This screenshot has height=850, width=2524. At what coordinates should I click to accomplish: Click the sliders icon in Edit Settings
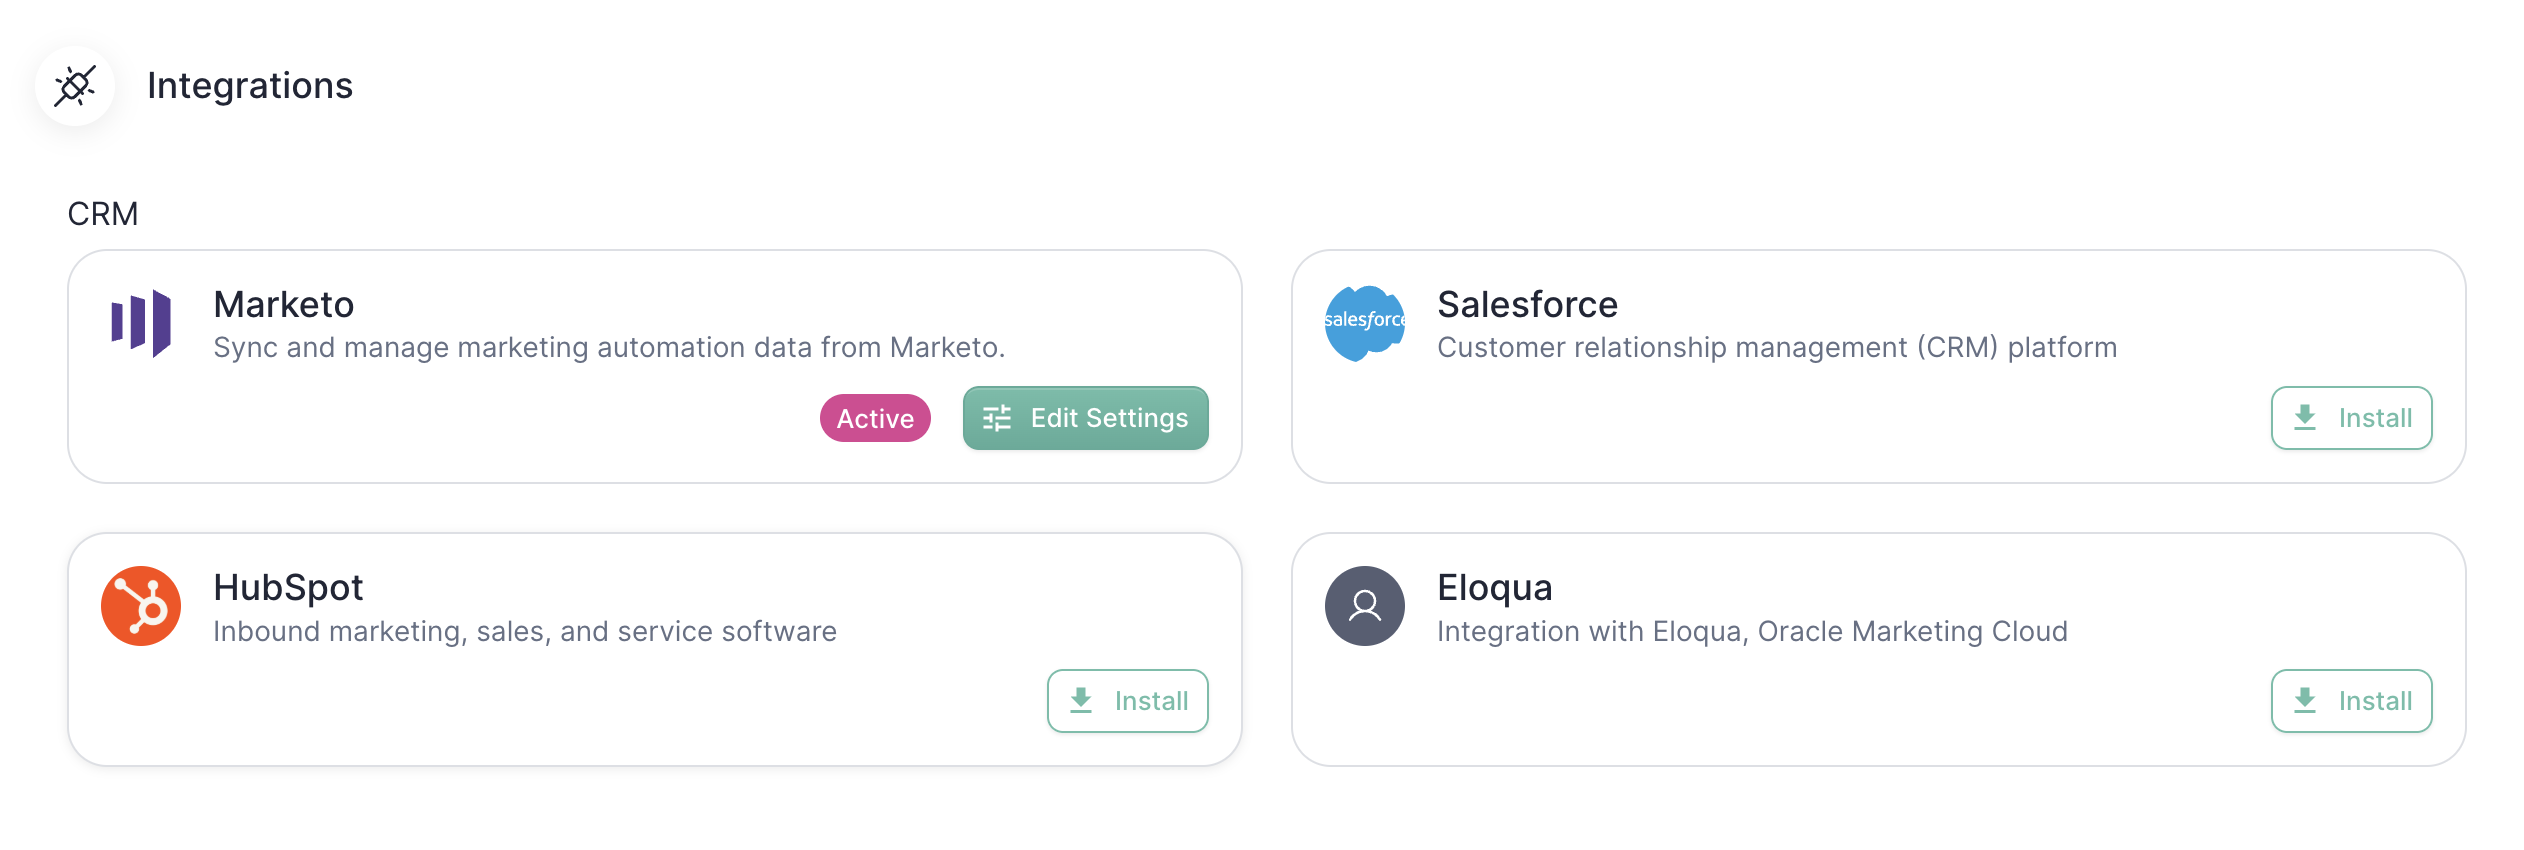(x=997, y=418)
